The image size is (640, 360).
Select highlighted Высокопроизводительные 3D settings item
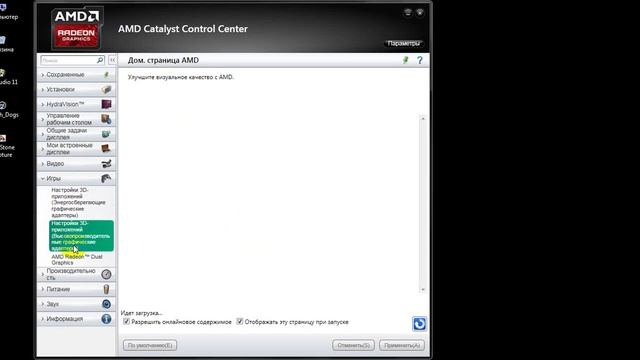81,236
